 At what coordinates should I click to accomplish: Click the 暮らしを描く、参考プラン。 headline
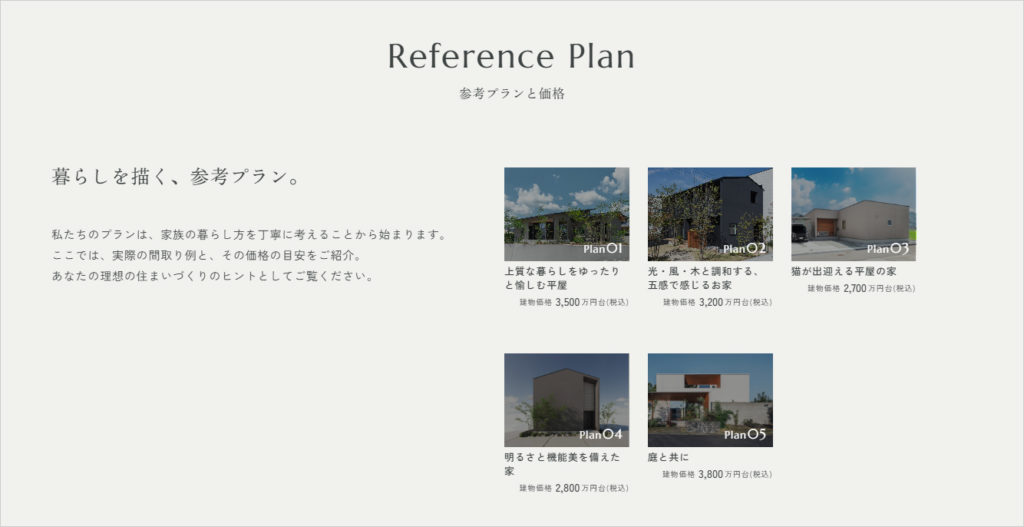[x=176, y=178]
